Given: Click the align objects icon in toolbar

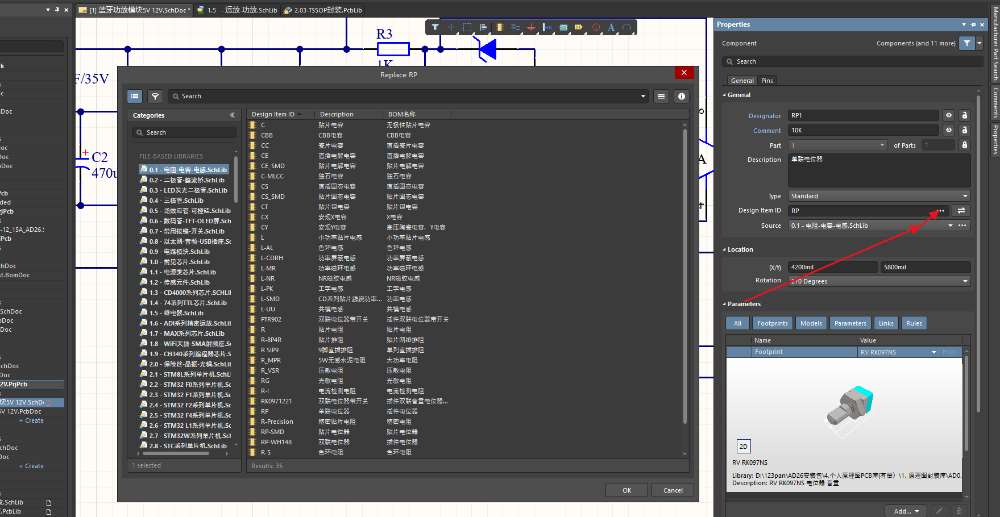Looking at the screenshot, I should (x=483, y=27).
